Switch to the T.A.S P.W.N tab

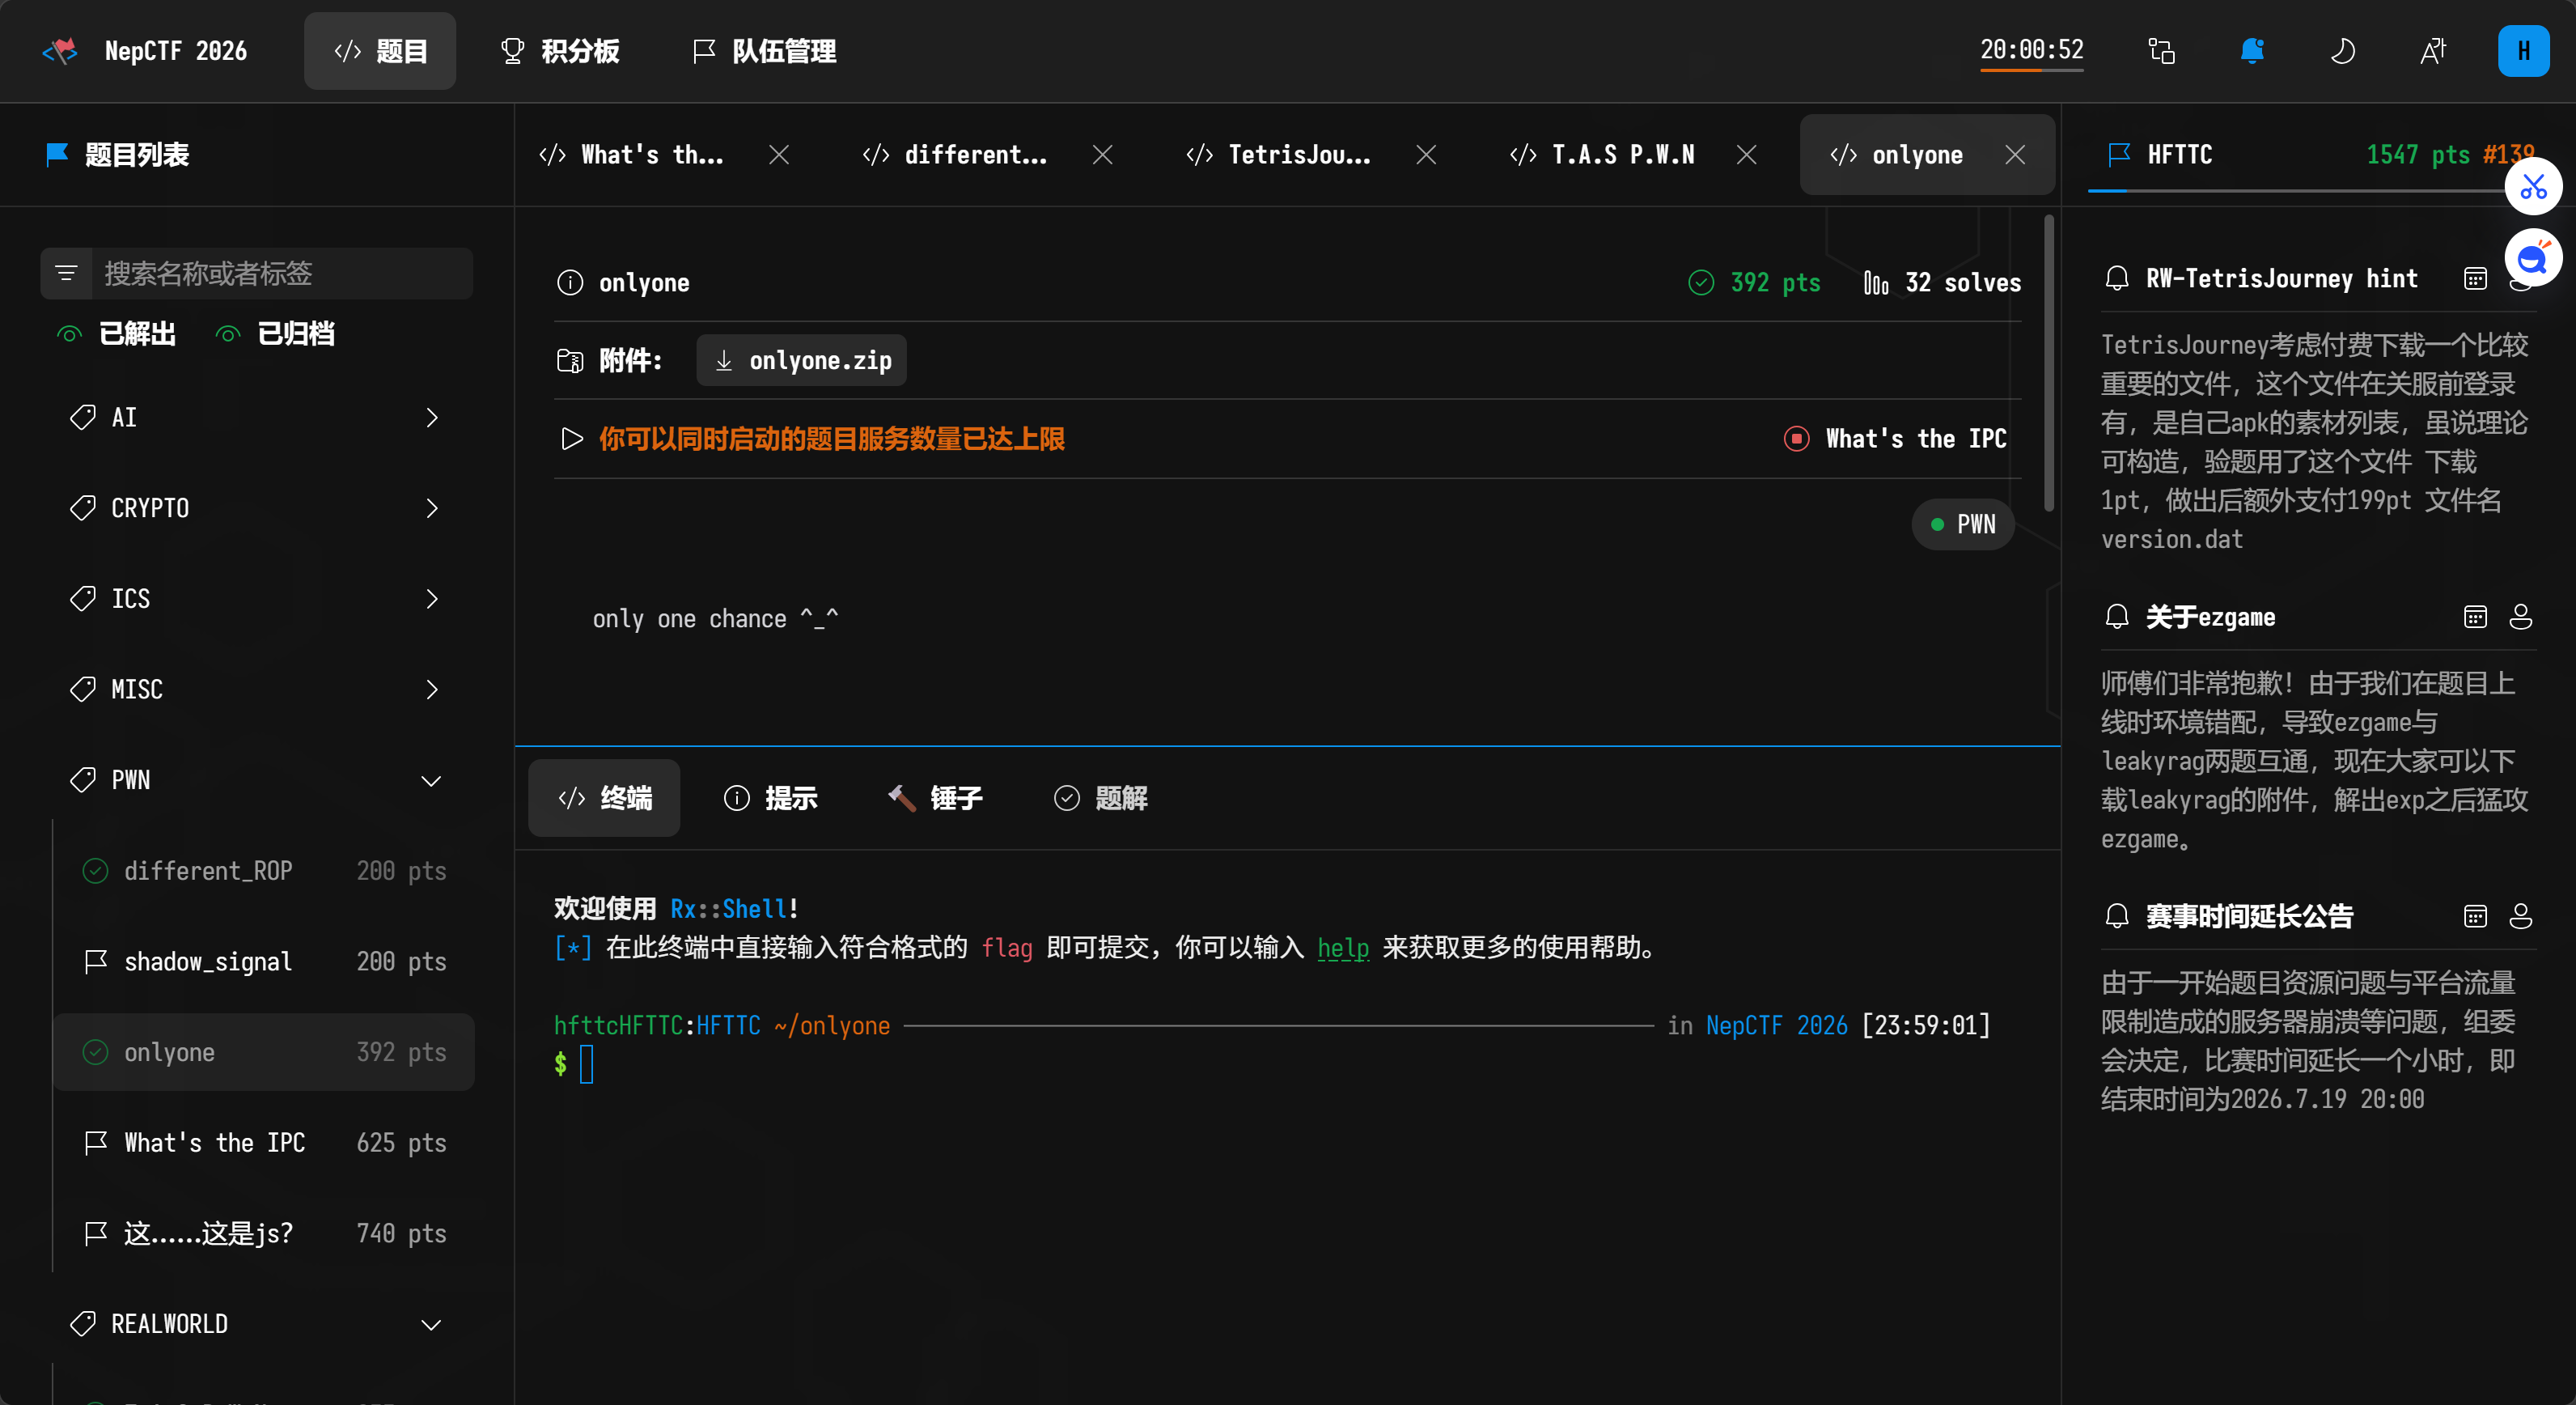click(x=1603, y=154)
